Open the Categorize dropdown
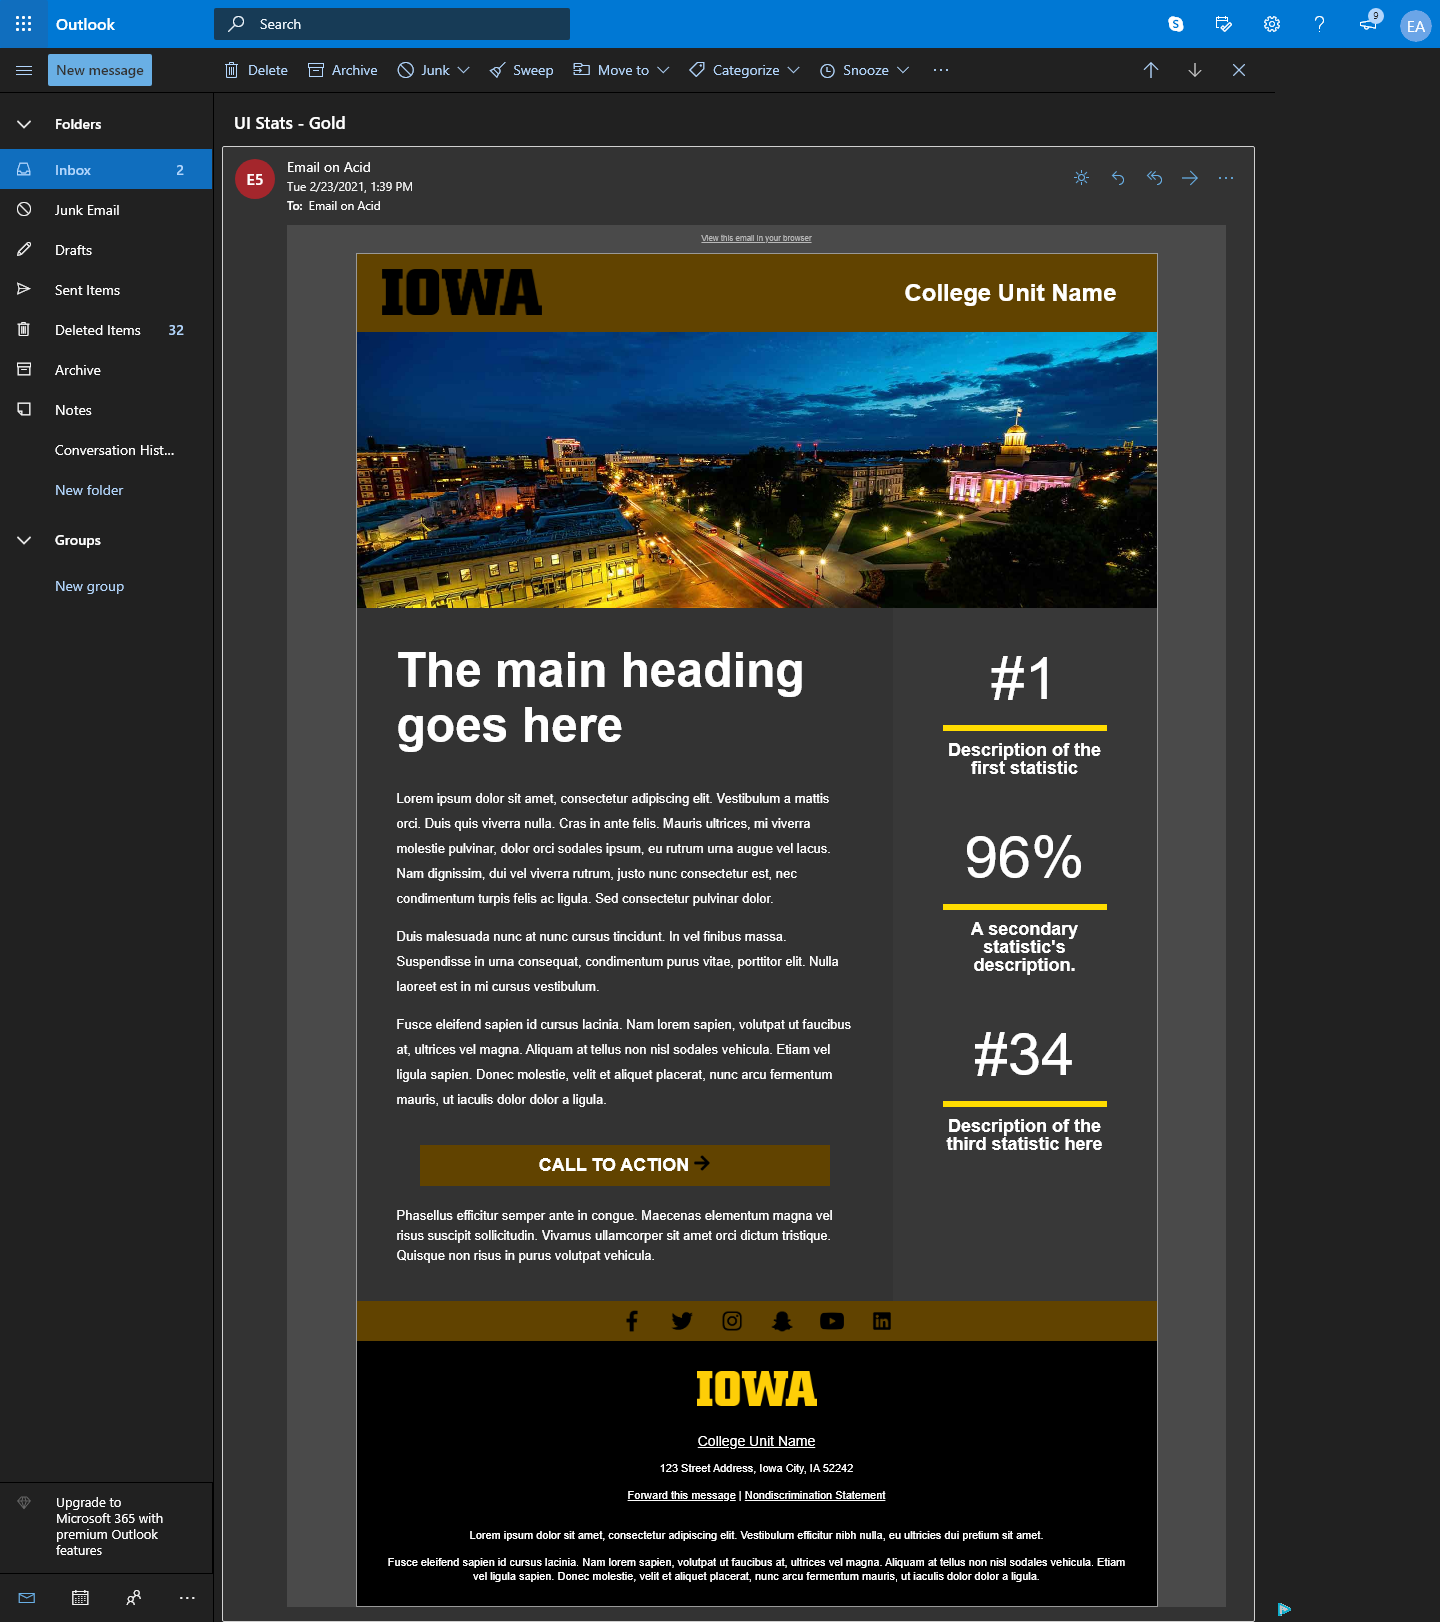 745,70
